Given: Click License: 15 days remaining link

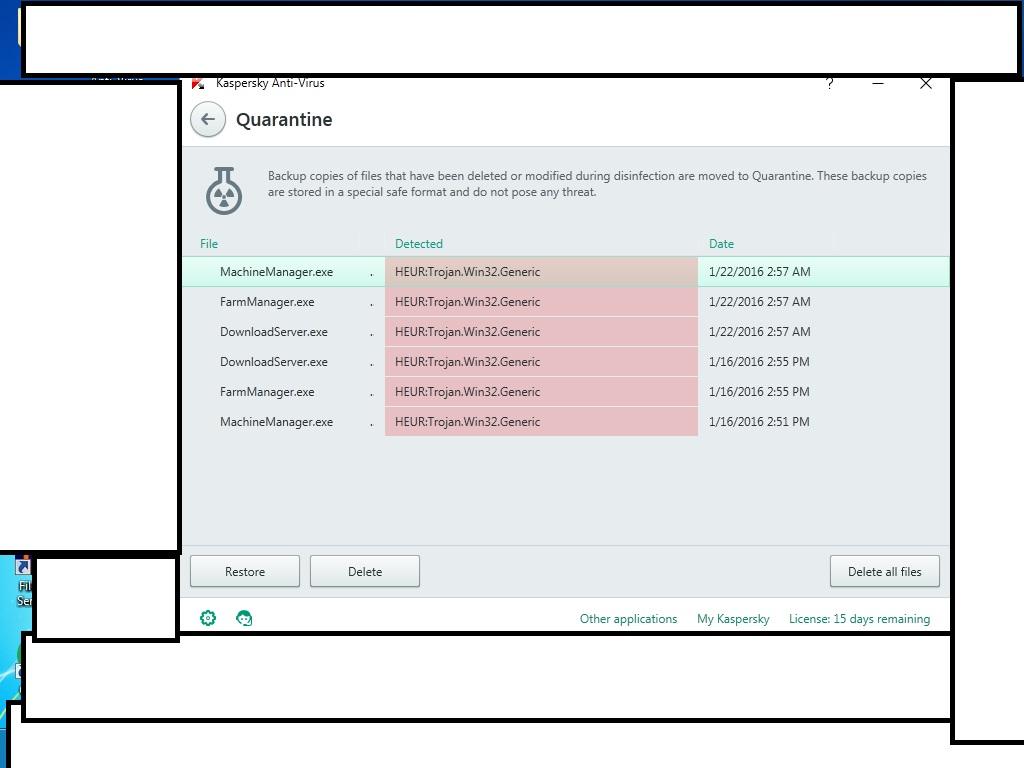Looking at the screenshot, I should coord(859,618).
